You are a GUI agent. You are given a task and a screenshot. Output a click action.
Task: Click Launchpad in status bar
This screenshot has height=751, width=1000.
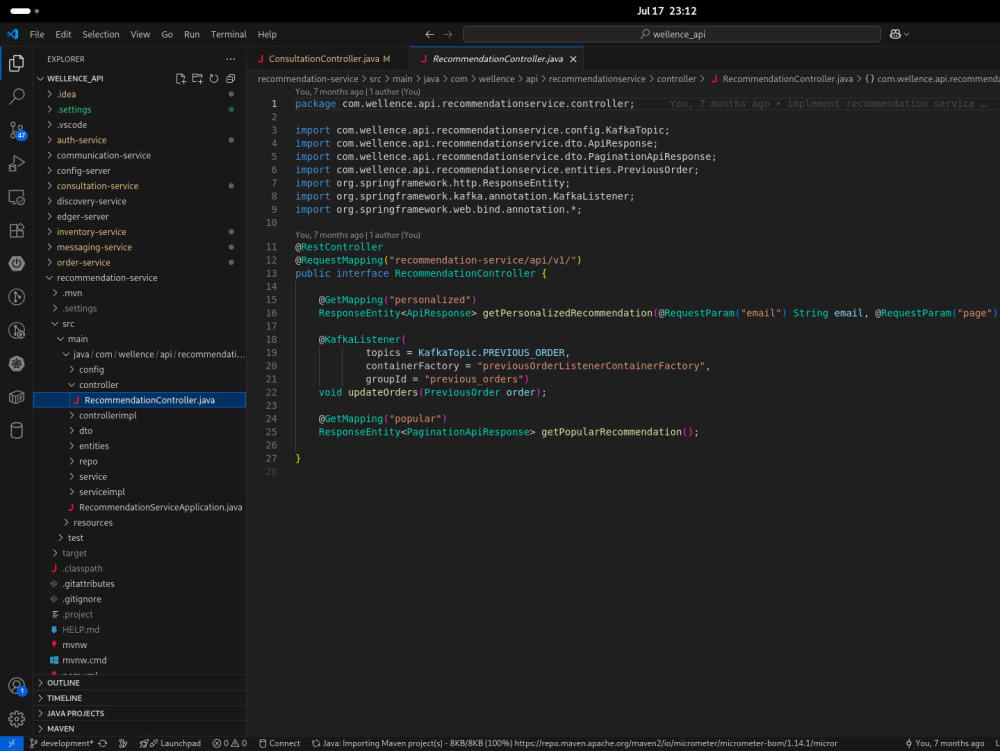[x=170, y=743]
